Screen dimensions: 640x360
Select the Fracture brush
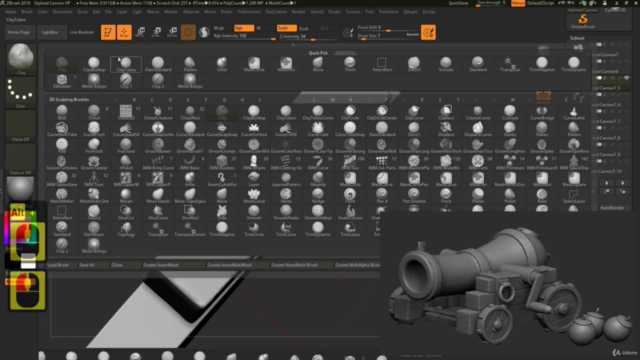126,146
